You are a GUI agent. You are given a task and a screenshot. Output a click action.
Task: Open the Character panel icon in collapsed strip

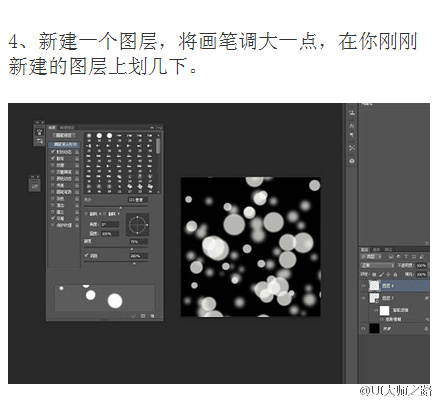coord(352,126)
